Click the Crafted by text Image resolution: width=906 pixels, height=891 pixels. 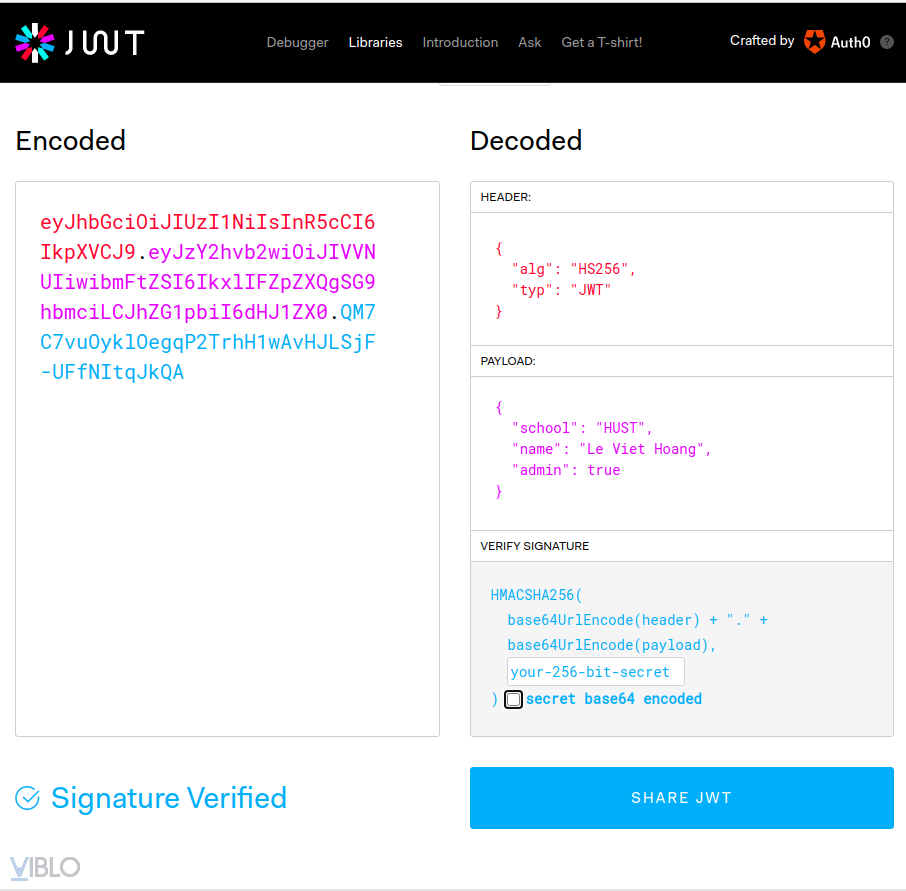tap(762, 41)
